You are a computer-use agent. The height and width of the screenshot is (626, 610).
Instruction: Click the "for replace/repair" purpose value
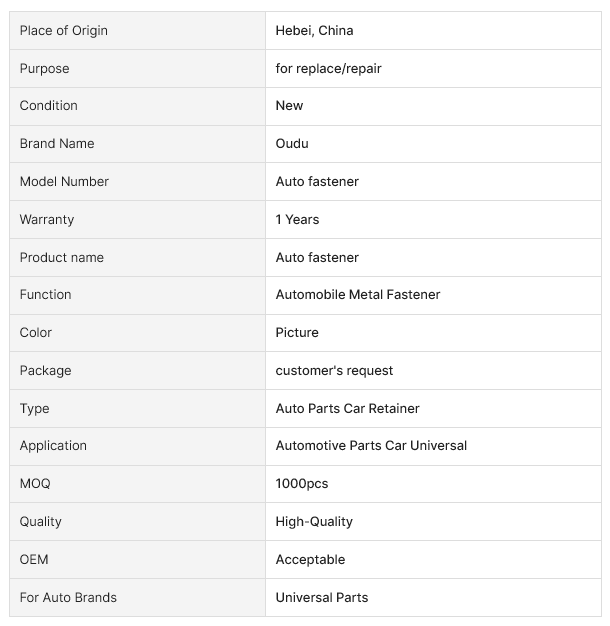click(x=328, y=68)
